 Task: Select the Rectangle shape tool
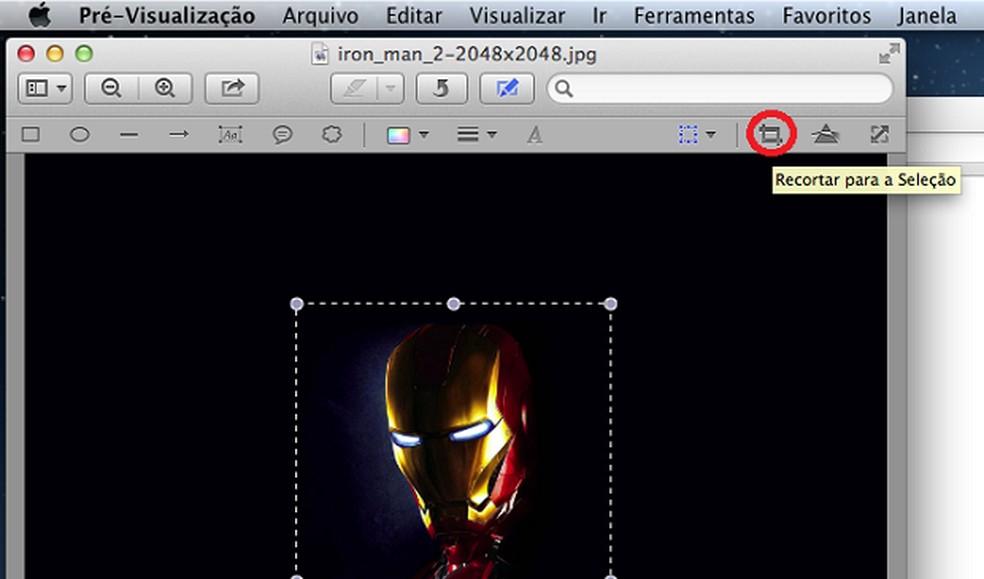pos(31,134)
